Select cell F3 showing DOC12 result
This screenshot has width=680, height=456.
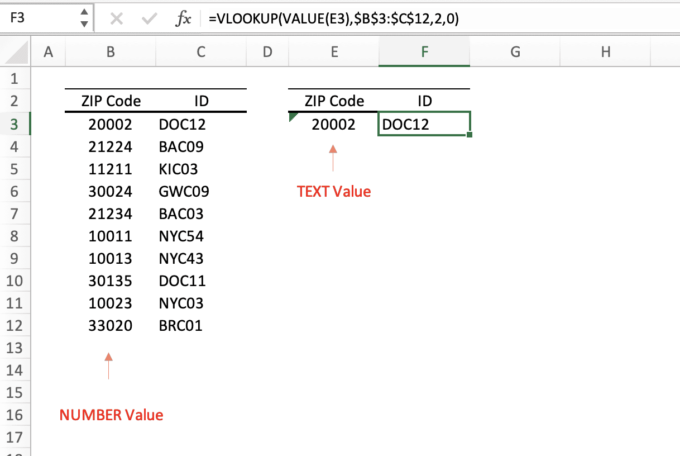pos(424,123)
